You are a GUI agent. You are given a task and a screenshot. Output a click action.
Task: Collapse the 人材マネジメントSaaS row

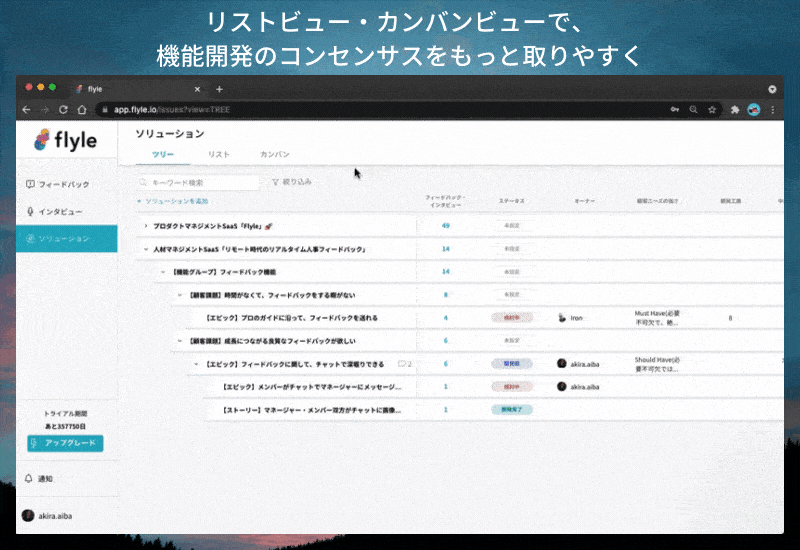click(x=146, y=249)
